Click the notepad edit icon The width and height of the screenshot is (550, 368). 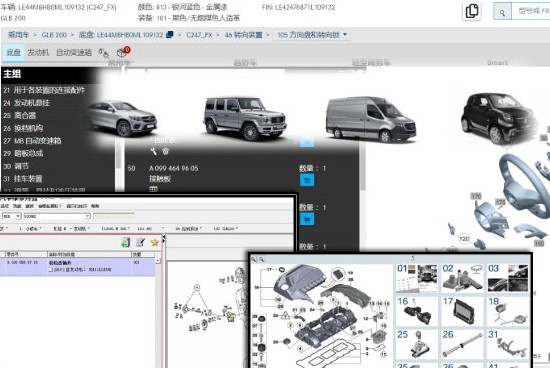coord(140,242)
